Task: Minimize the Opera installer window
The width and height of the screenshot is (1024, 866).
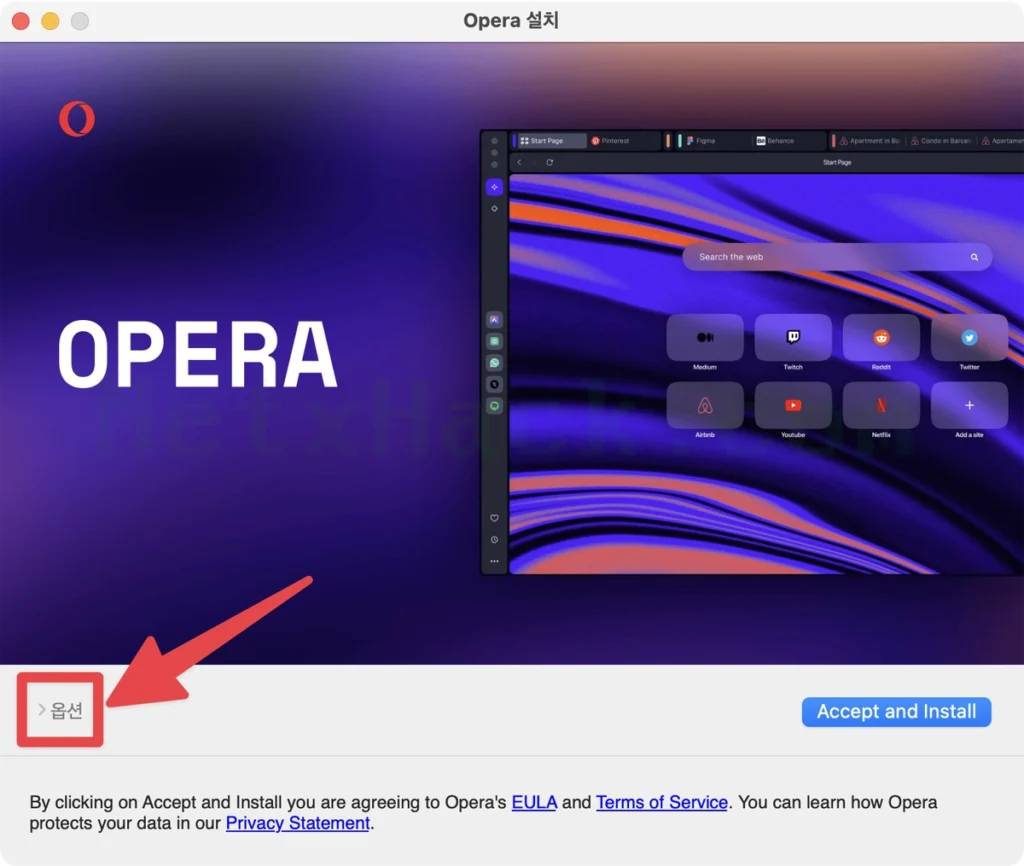Action: [50, 21]
